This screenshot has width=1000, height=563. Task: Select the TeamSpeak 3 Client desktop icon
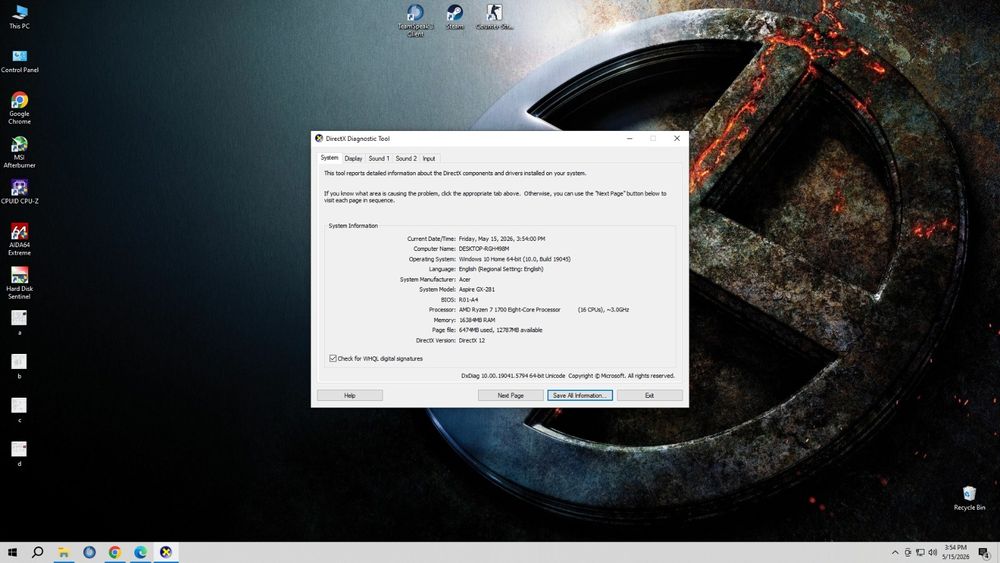click(415, 20)
